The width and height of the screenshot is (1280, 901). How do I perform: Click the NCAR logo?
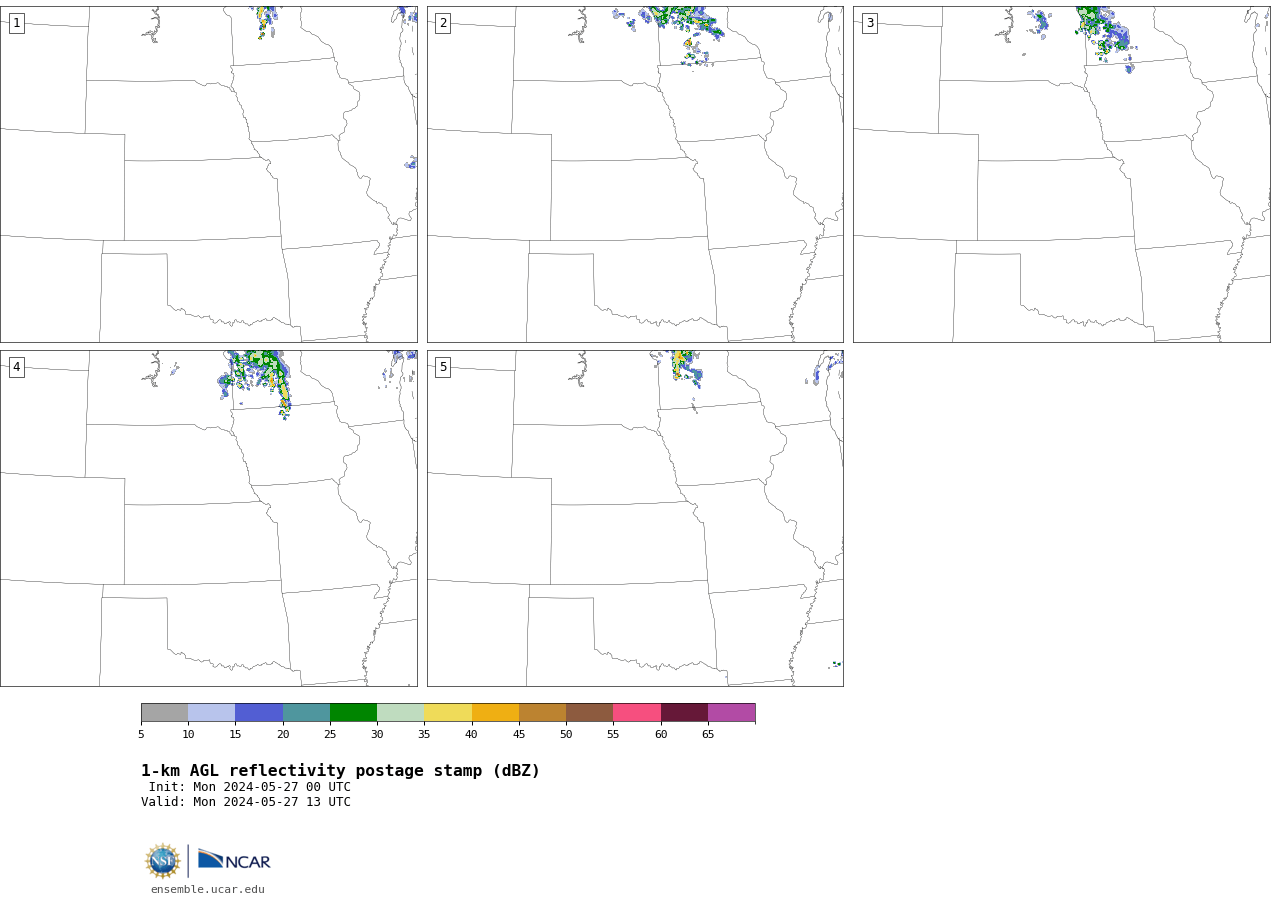[234, 860]
